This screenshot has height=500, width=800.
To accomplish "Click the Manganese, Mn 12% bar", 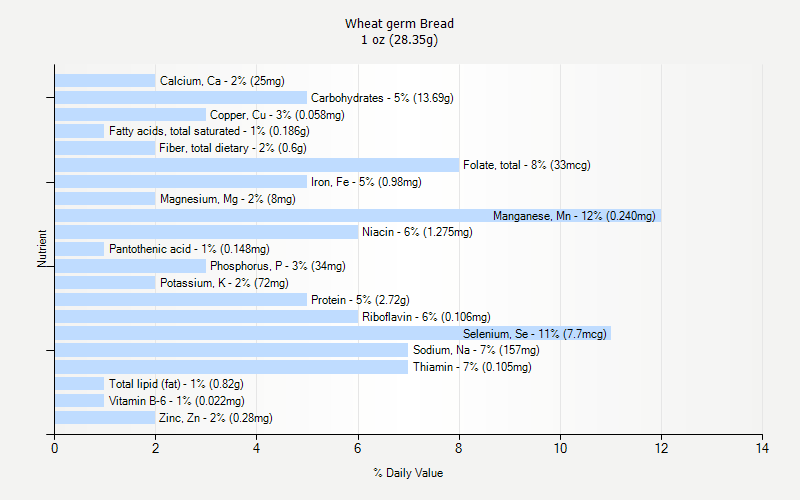I will pos(358,215).
